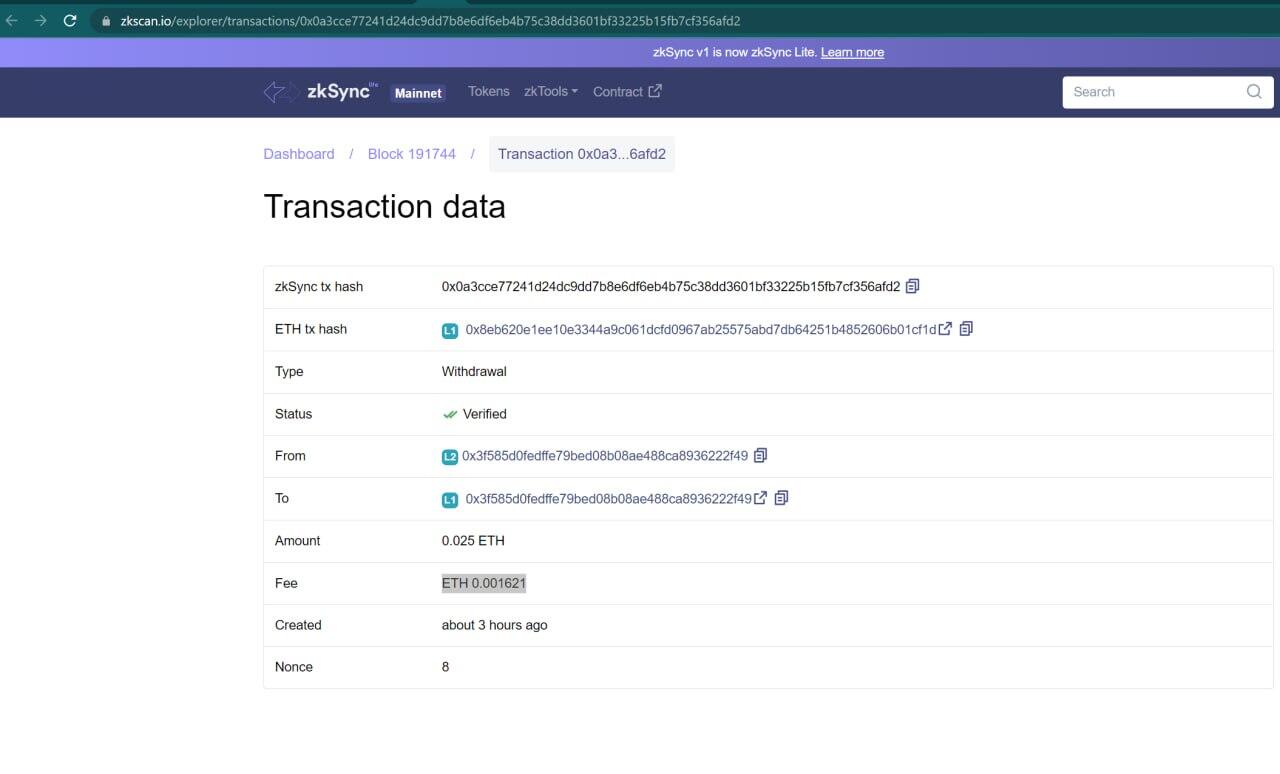Click the Created row label
Screen dimensions: 1280x774
(x=298, y=625)
